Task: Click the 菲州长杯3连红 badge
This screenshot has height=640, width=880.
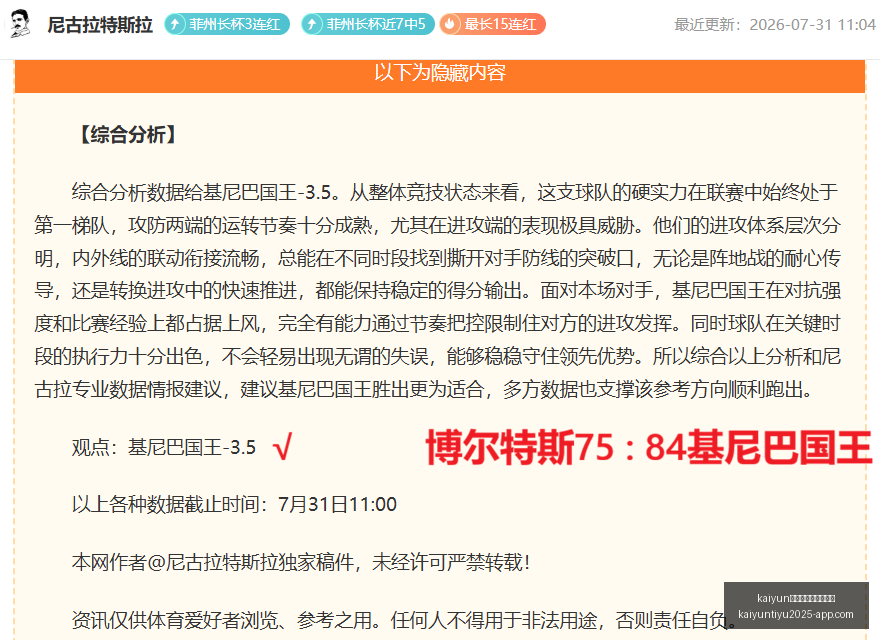Action: coord(227,24)
